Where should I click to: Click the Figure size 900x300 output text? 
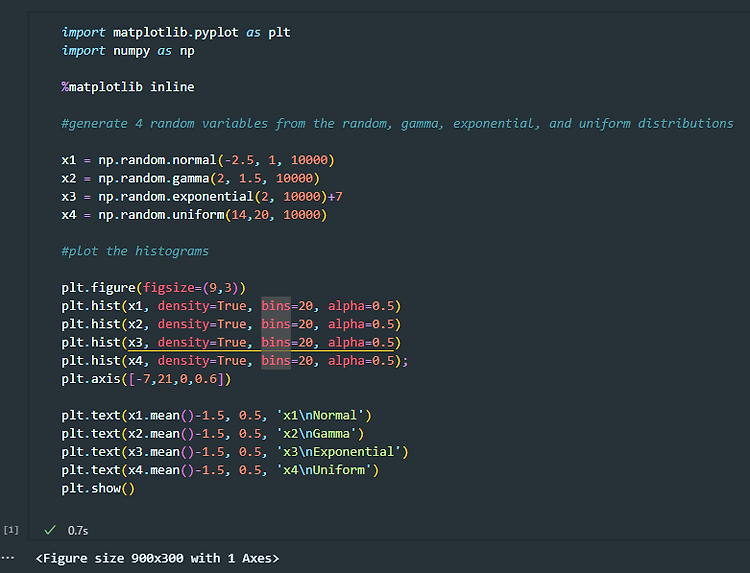[x=157, y=558]
